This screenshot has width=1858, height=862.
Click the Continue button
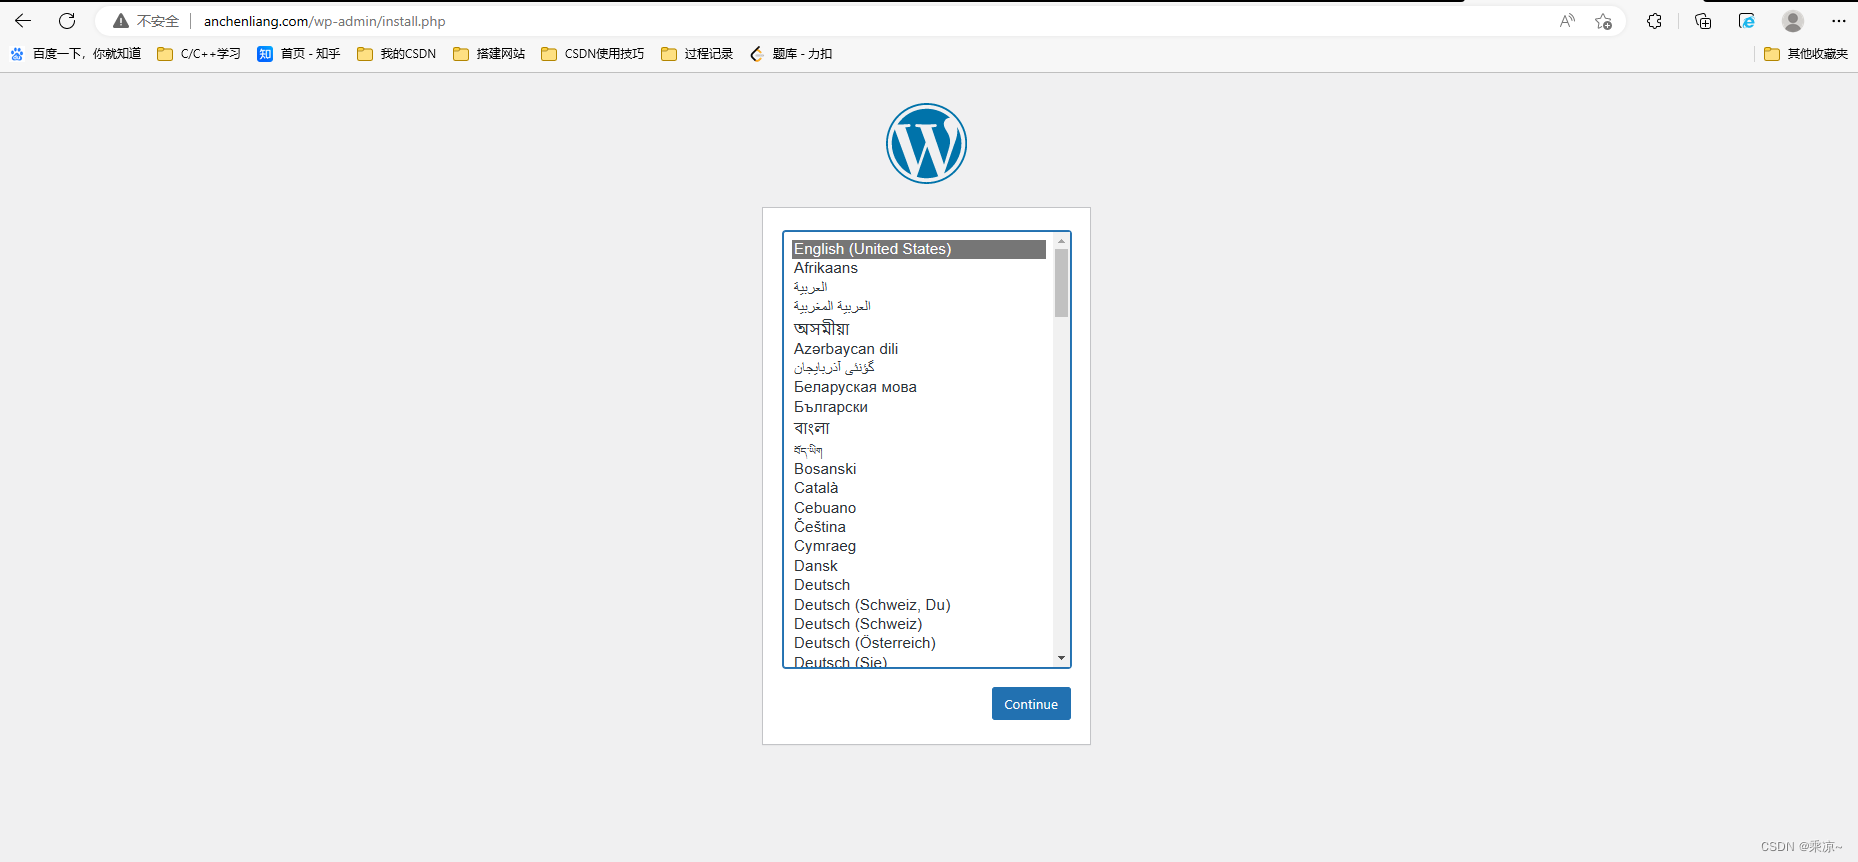[1031, 703]
